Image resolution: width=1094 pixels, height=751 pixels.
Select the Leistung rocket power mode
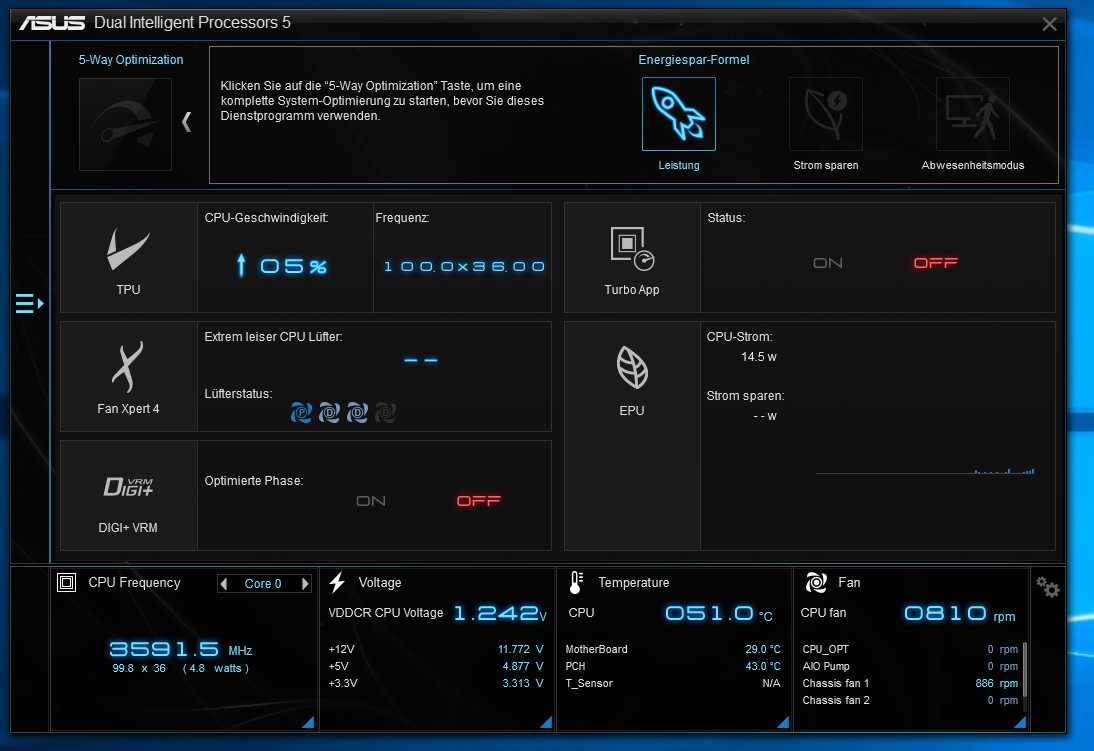point(679,114)
